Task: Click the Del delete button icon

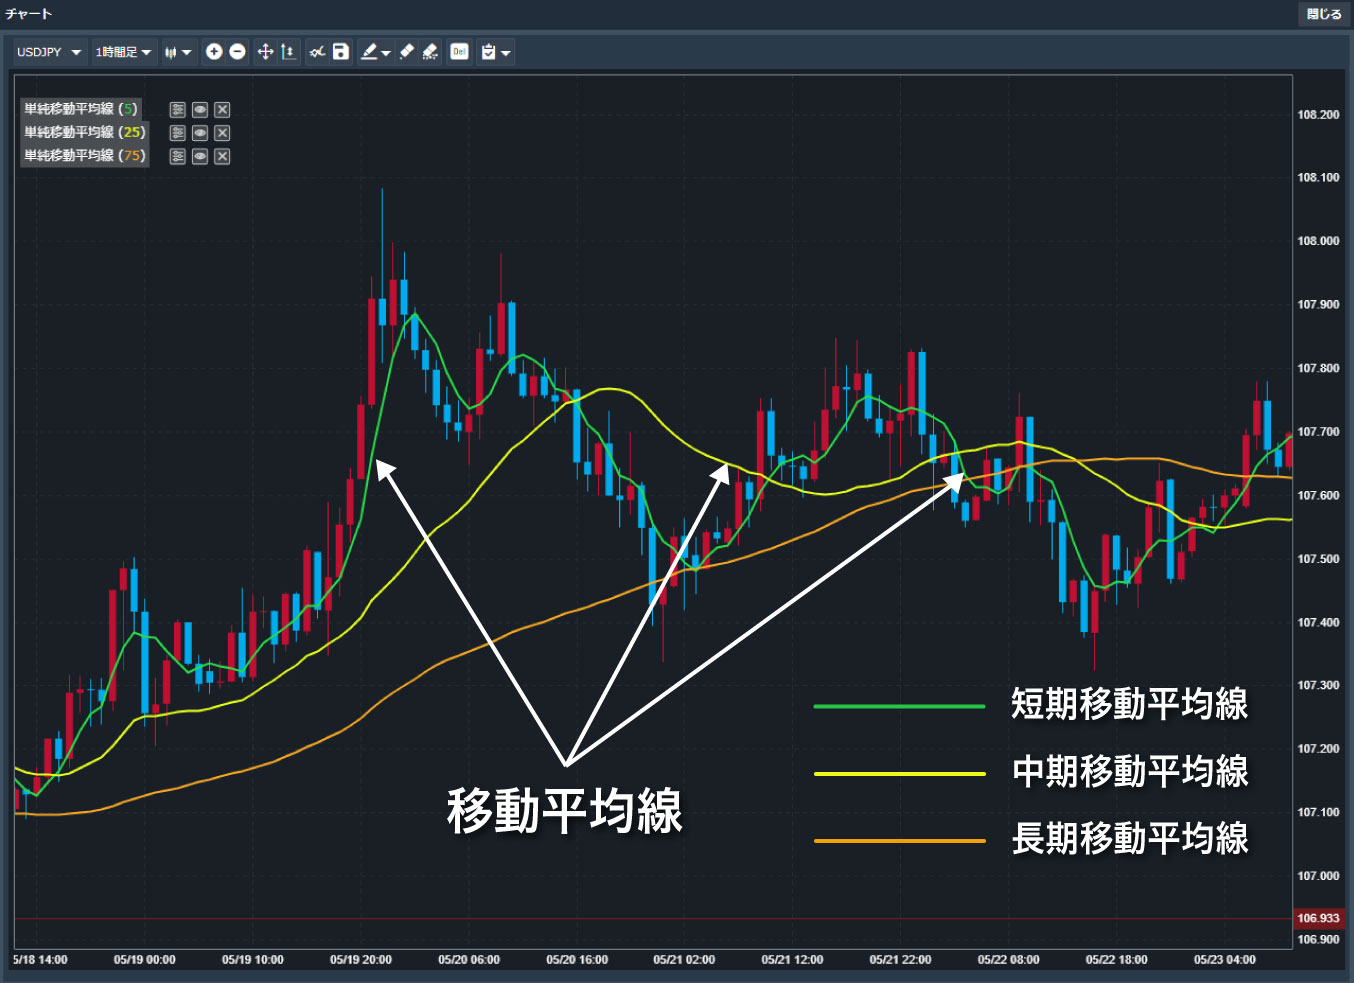Action: [x=459, y=52]
